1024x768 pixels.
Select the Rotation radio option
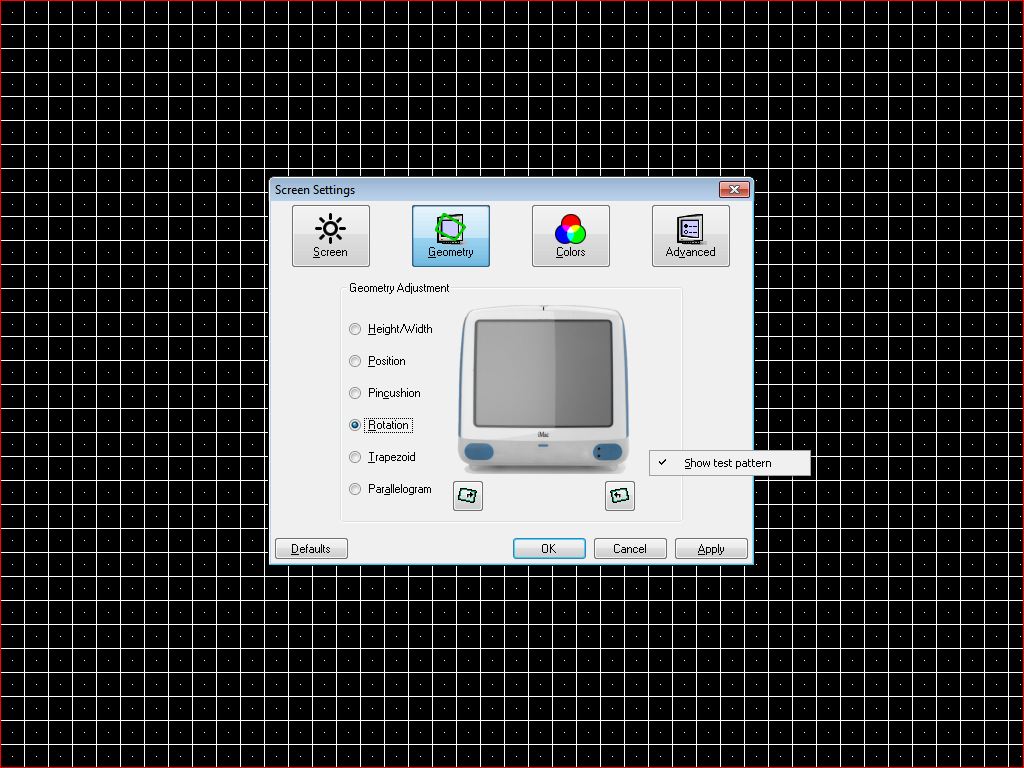381,425
